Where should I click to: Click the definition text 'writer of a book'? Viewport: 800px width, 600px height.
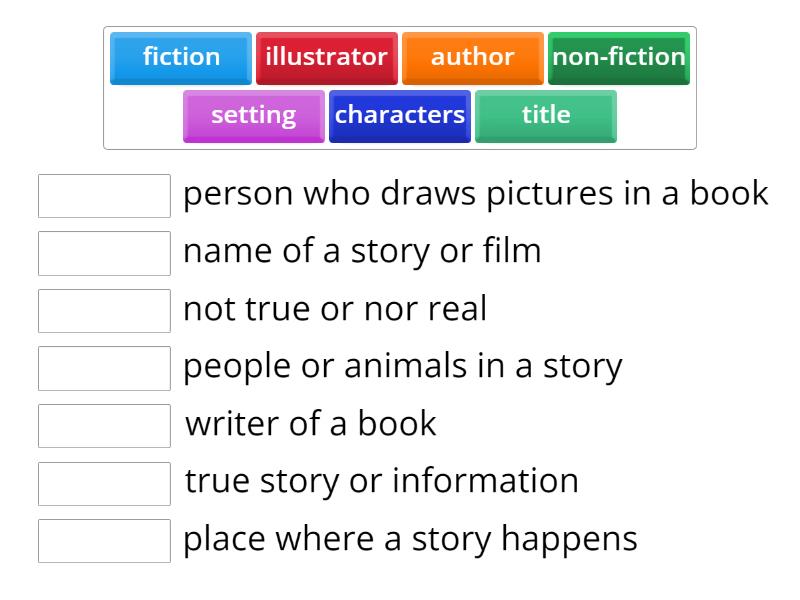tap(311, 424)
